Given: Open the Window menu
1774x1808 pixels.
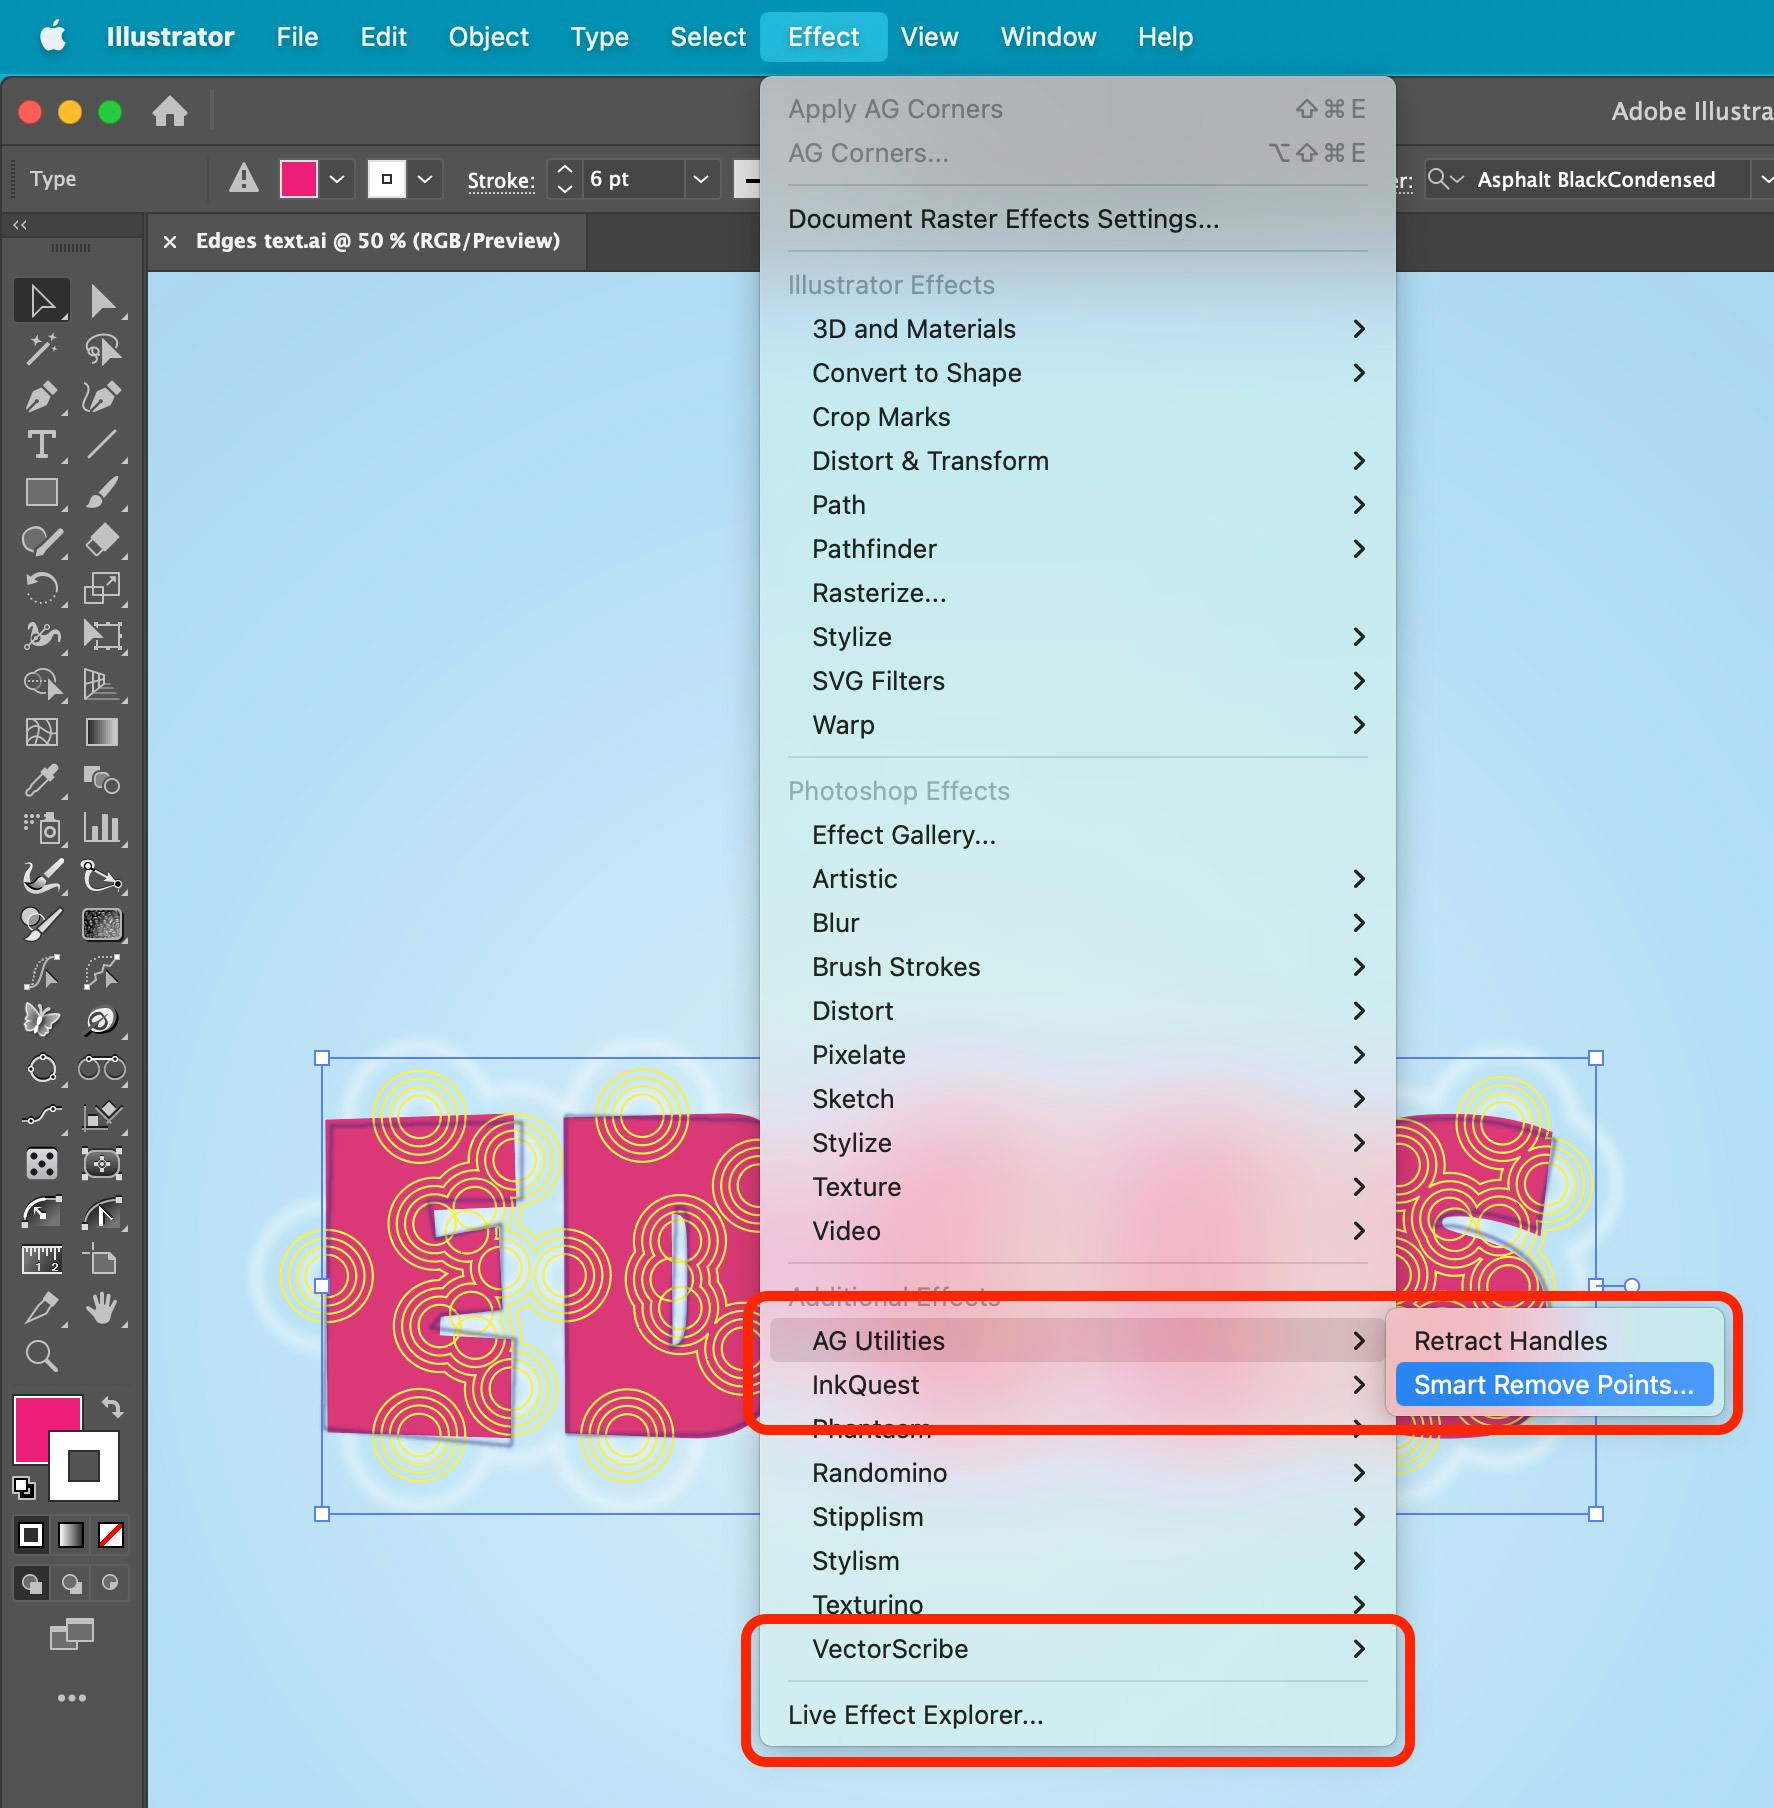Looking at the screenshot, I should click(x=1047, y=36).
